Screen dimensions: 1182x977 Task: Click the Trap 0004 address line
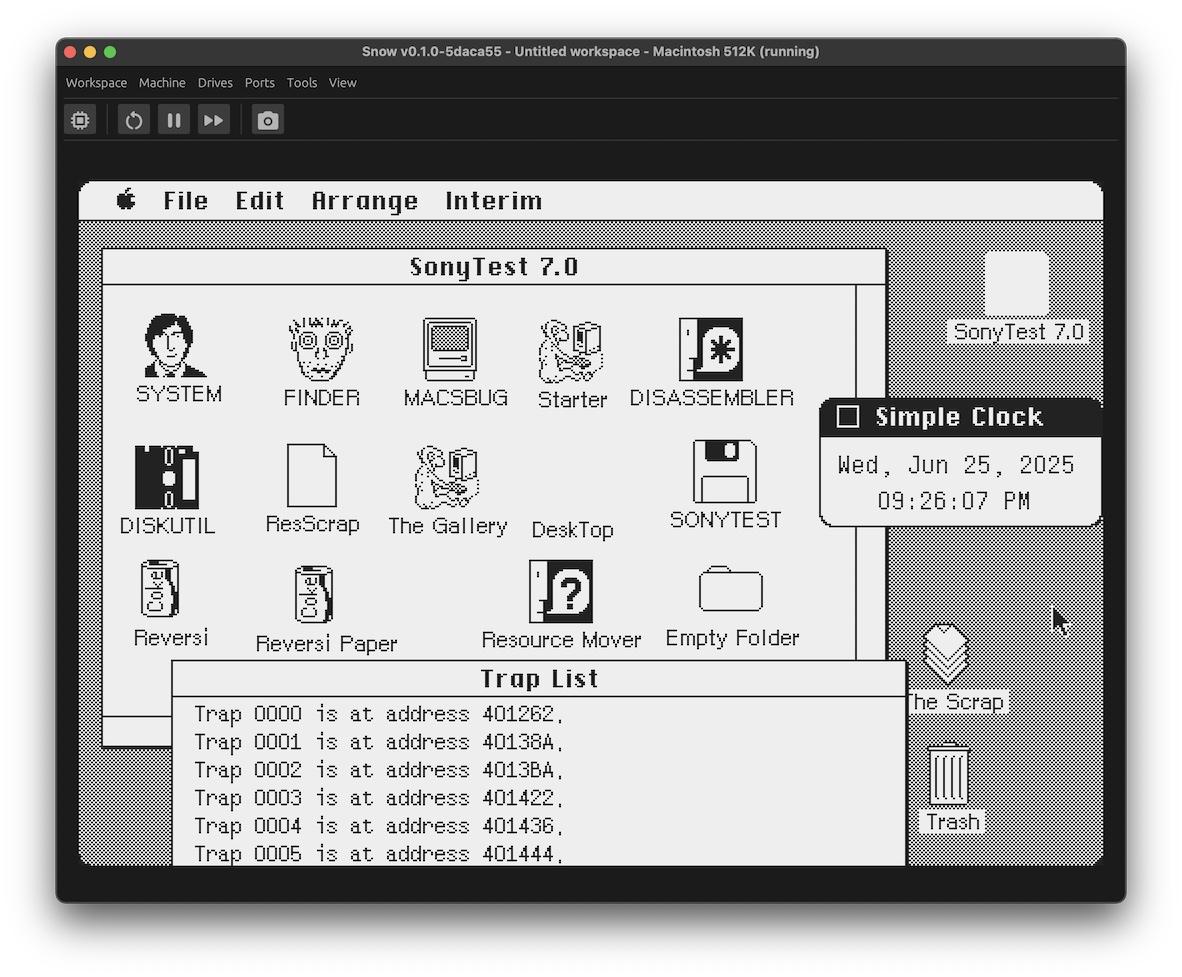[378, 825]
